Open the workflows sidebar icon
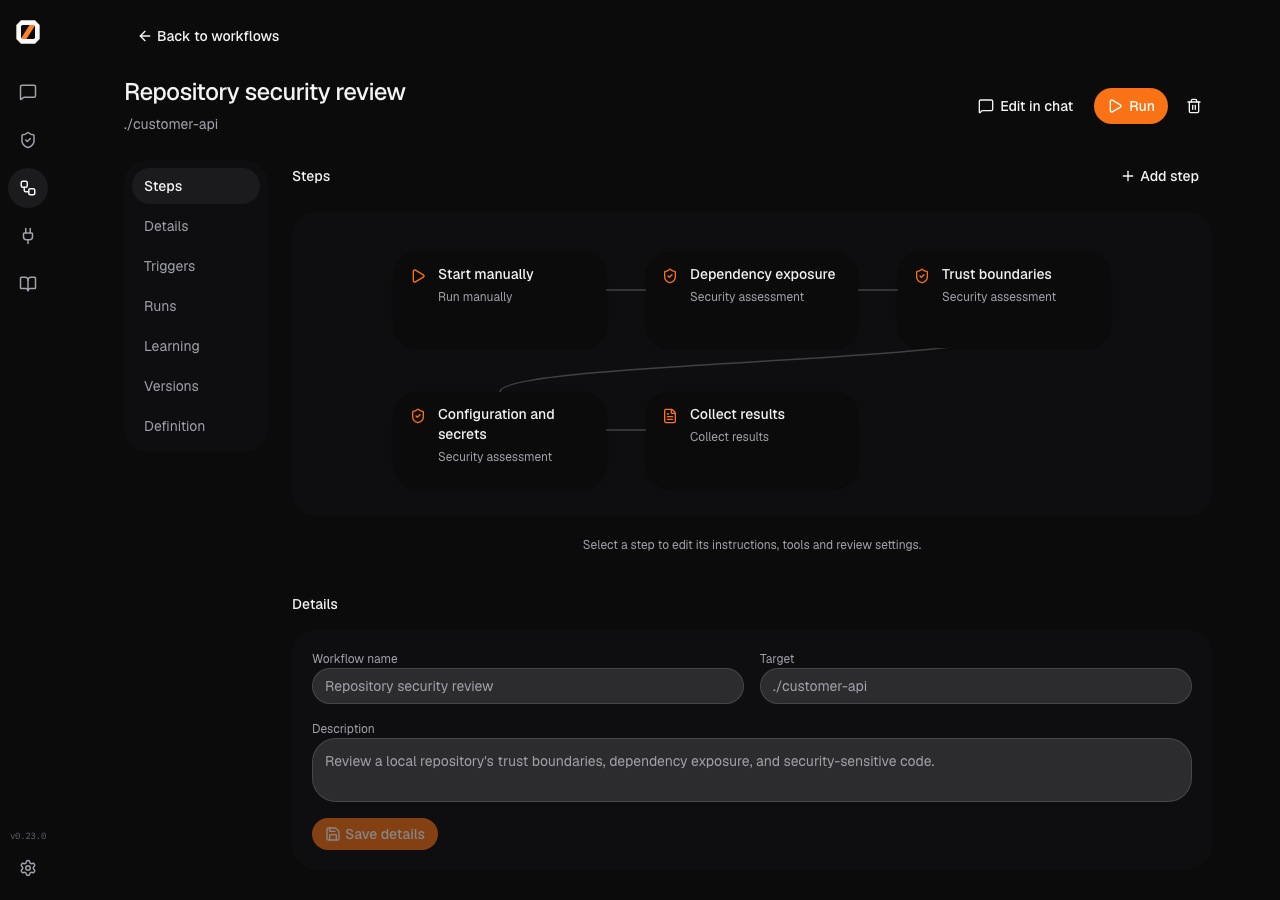This screenshot has width=1280, height=900. (x=28, y=188)
